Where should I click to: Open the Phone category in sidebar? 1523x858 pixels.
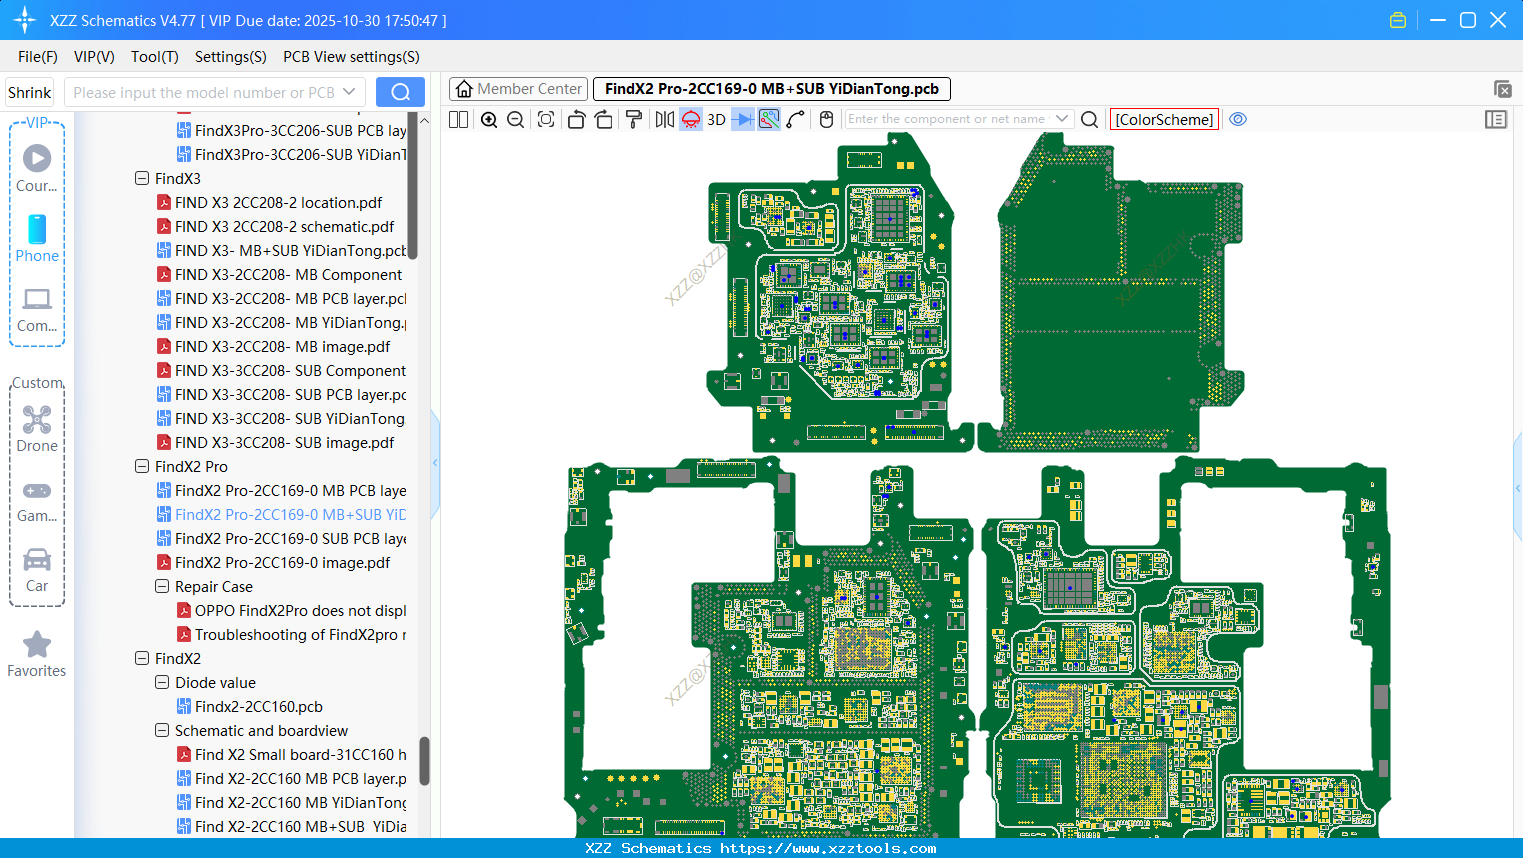pos(37,238)
